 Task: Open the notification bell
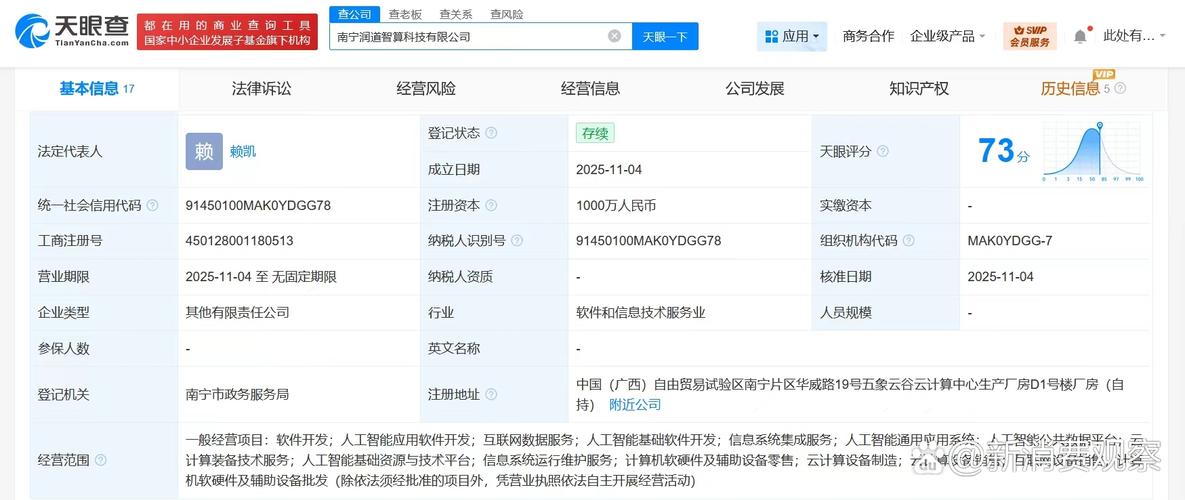click(1081, 35)
